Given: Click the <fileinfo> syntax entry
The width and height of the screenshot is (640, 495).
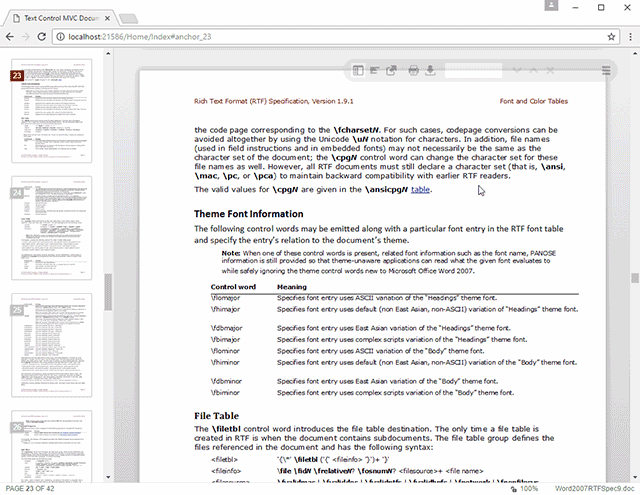Looking at the screenshot, I should (x=226, y=471).
